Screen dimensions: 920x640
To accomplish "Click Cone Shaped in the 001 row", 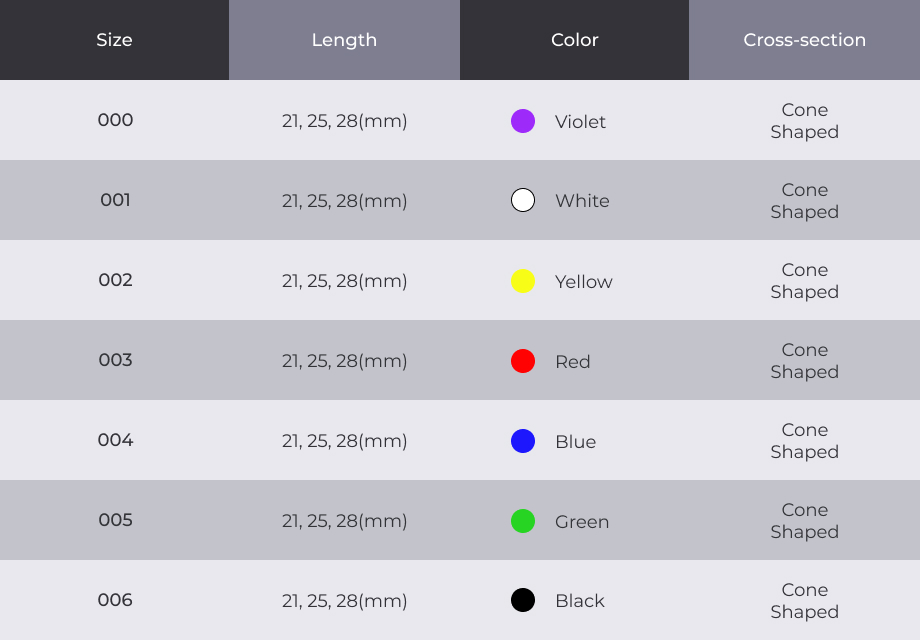I will [804, 201].
